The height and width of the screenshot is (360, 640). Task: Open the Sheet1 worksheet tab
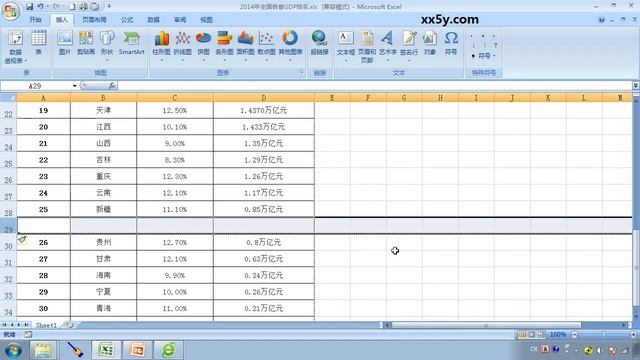[46, 325]
